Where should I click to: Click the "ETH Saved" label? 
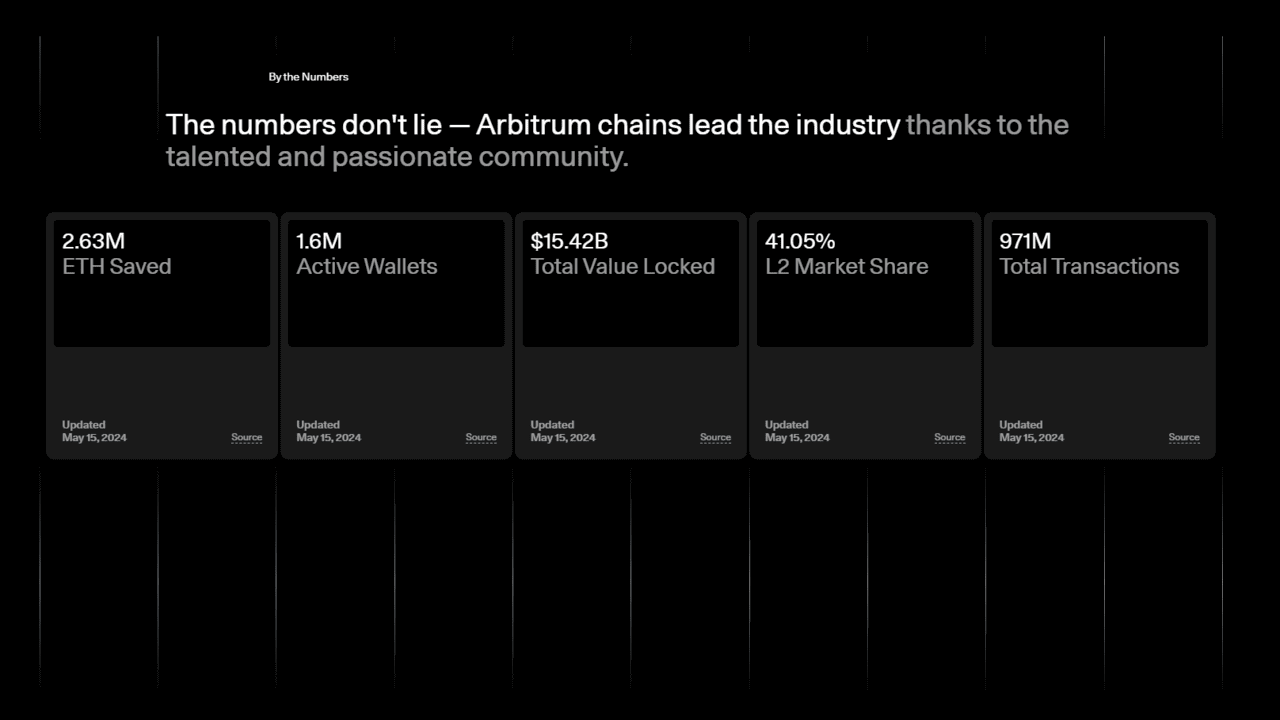pos(116,266)
